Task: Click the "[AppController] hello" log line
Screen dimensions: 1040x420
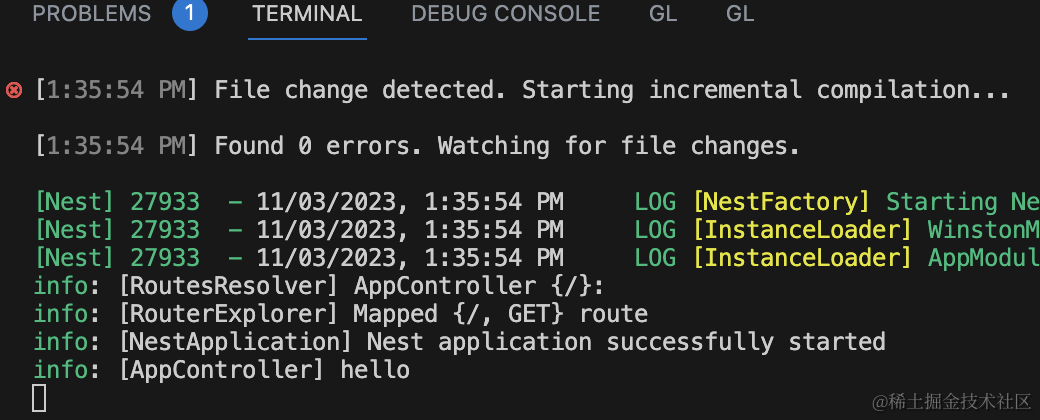Action: [x=264, y=370]
